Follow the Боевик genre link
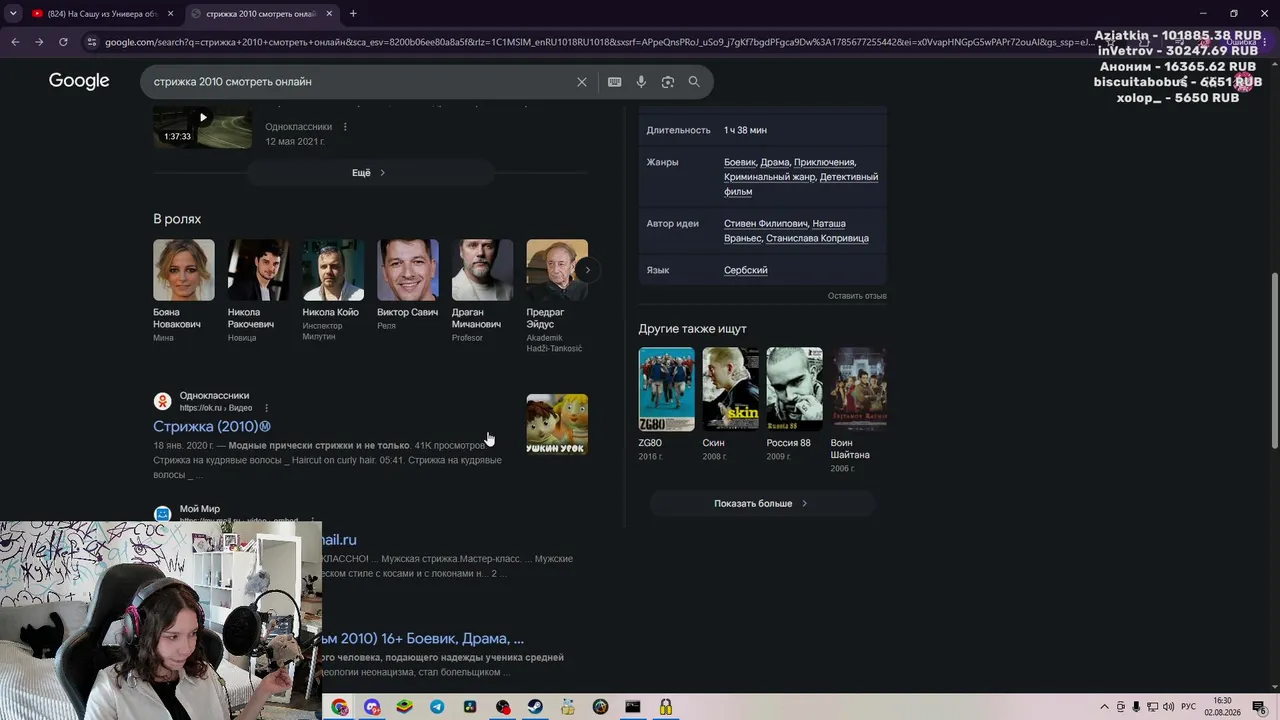 click(740, 162)
